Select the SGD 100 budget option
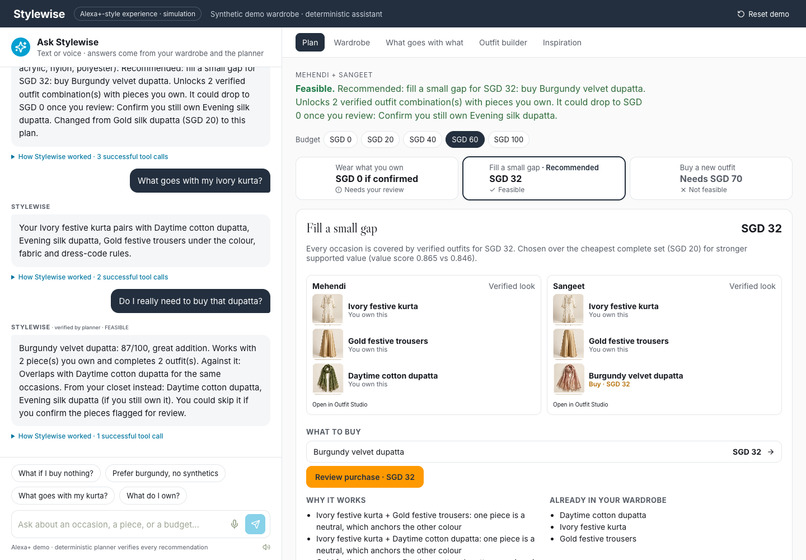Screen dimensions: 806x560 [508, 139]
